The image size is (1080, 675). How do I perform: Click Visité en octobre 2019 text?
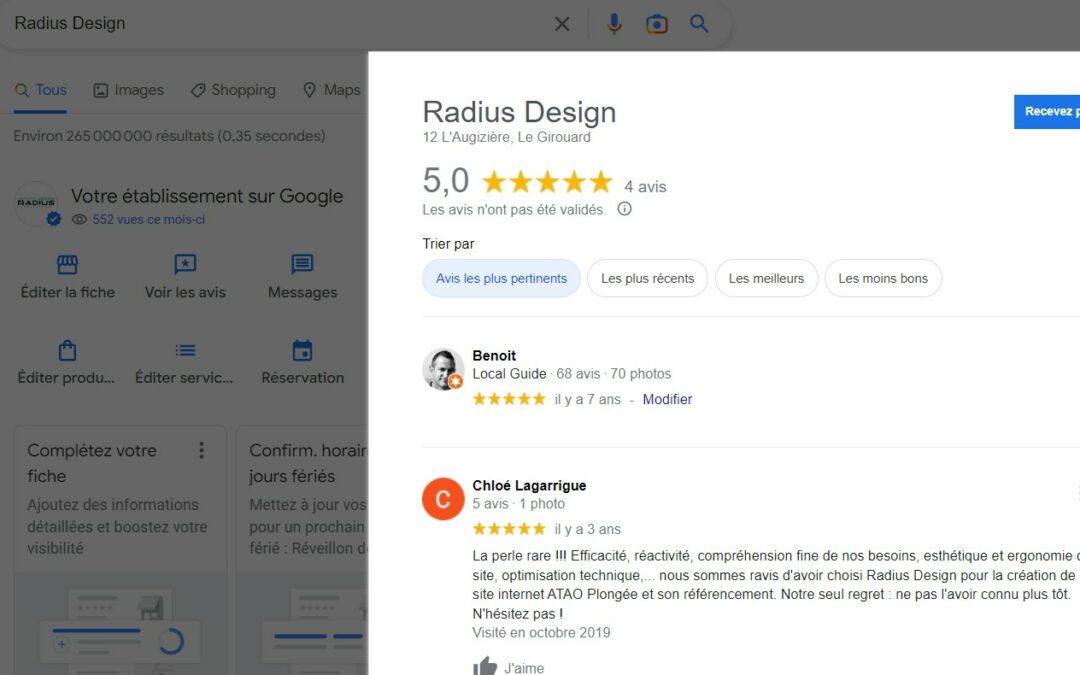click(x=541, y=632)
